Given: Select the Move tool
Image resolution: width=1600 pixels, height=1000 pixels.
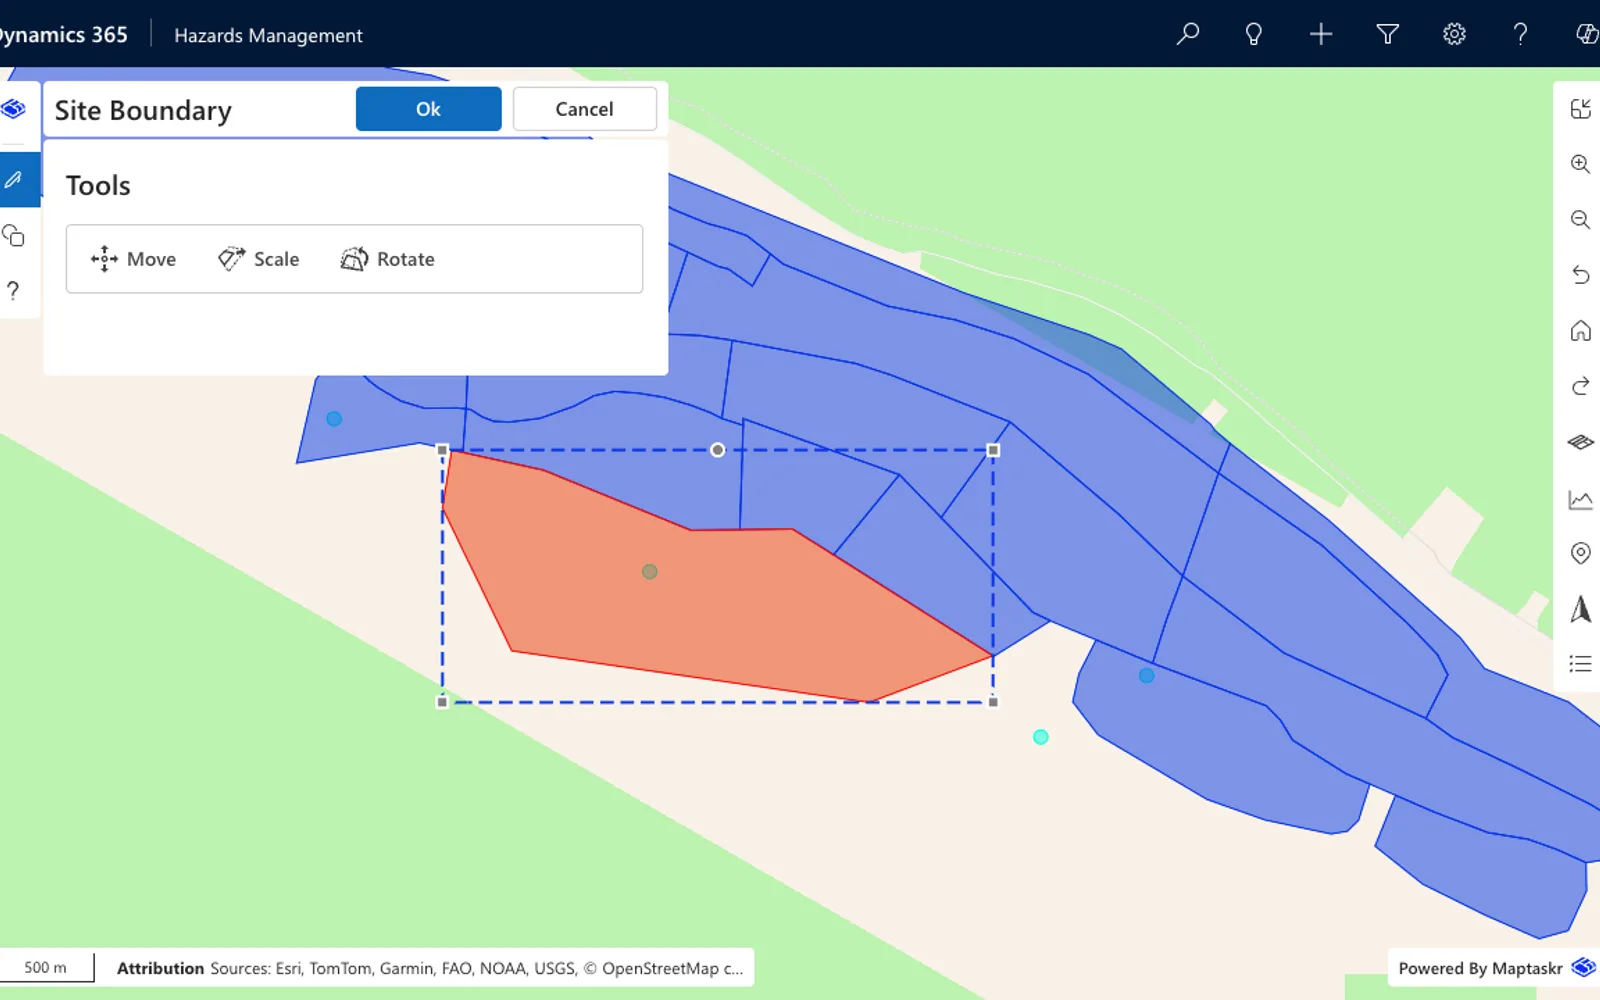Looking at the screenshot, I should 133,259.
